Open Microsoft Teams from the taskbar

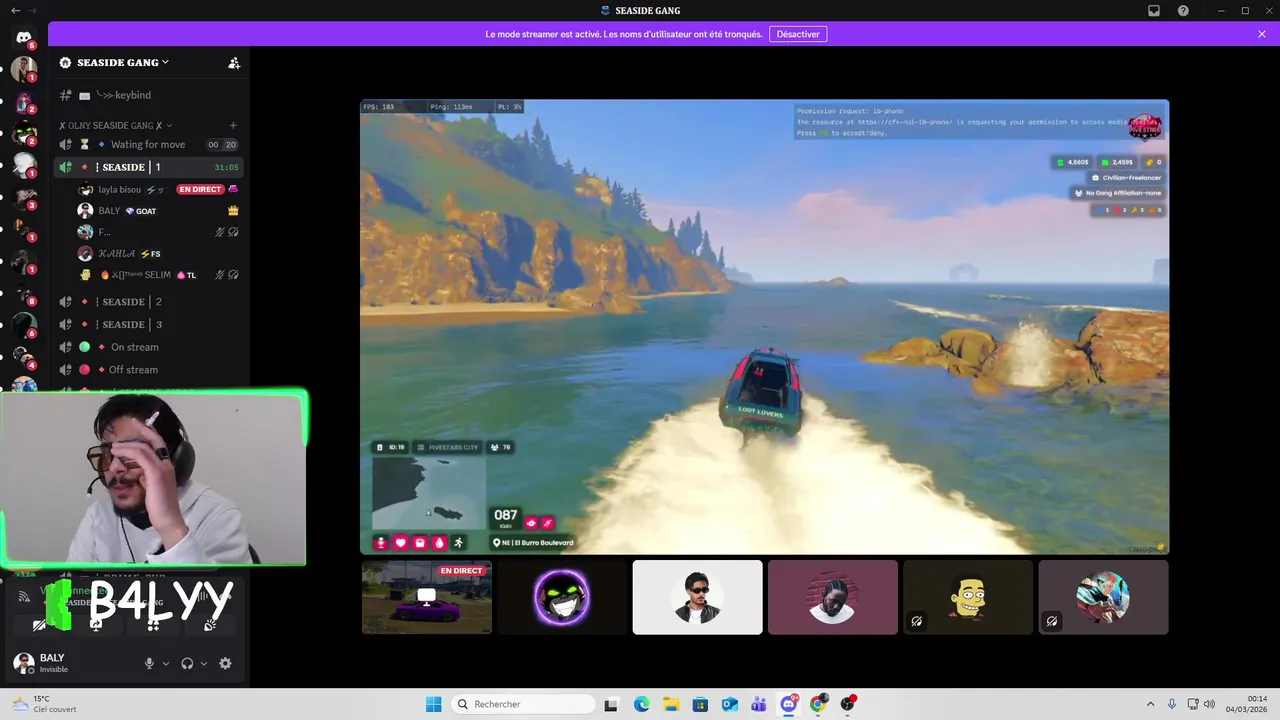click(x=759, y=704)
